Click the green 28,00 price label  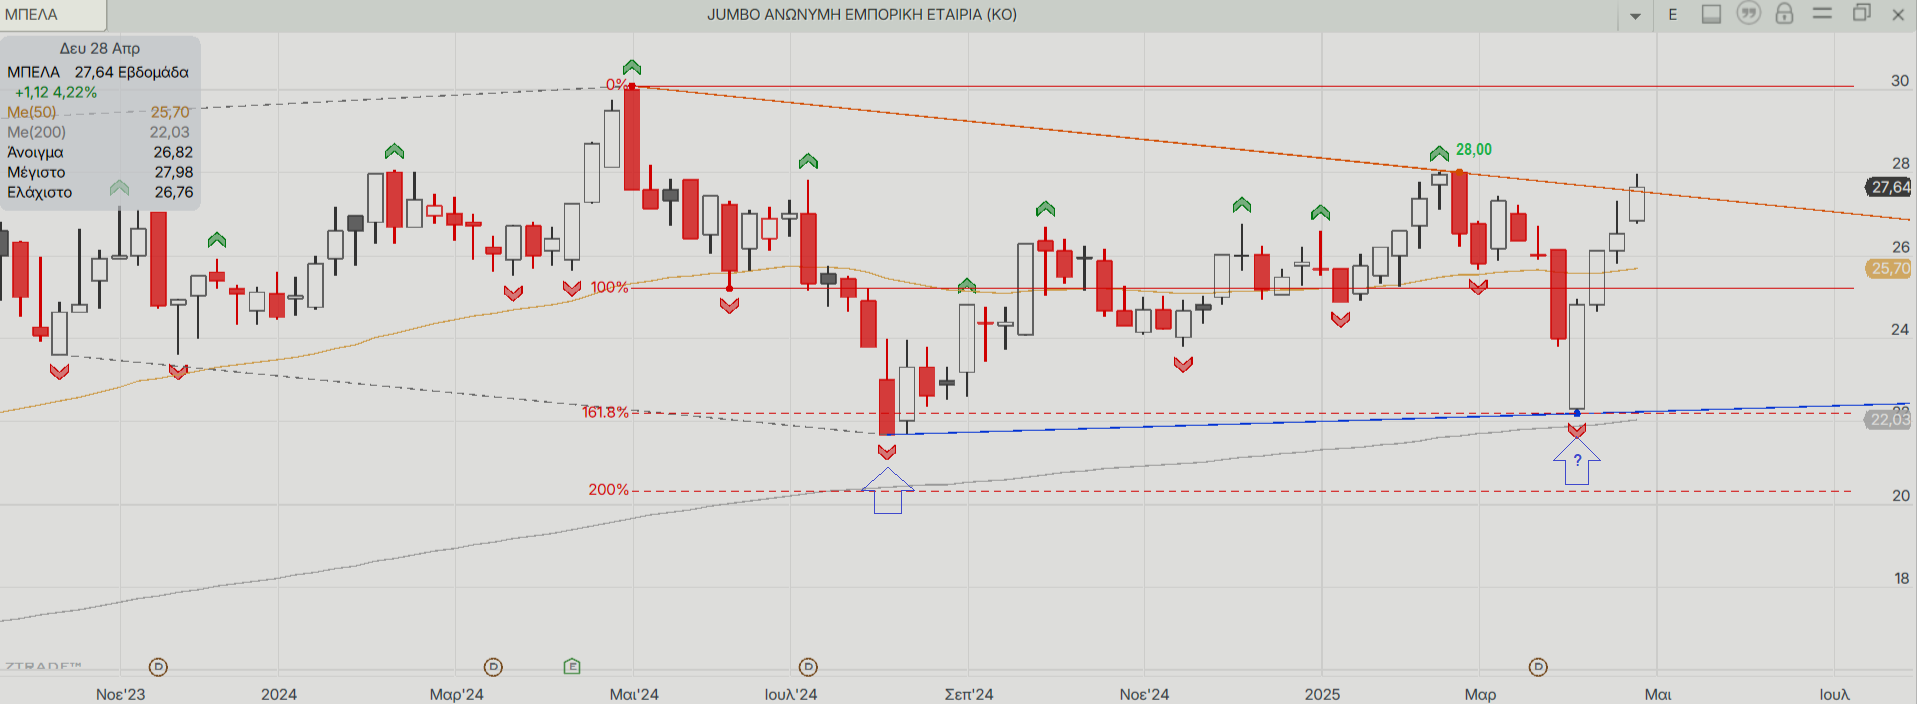click(1474, 149)
